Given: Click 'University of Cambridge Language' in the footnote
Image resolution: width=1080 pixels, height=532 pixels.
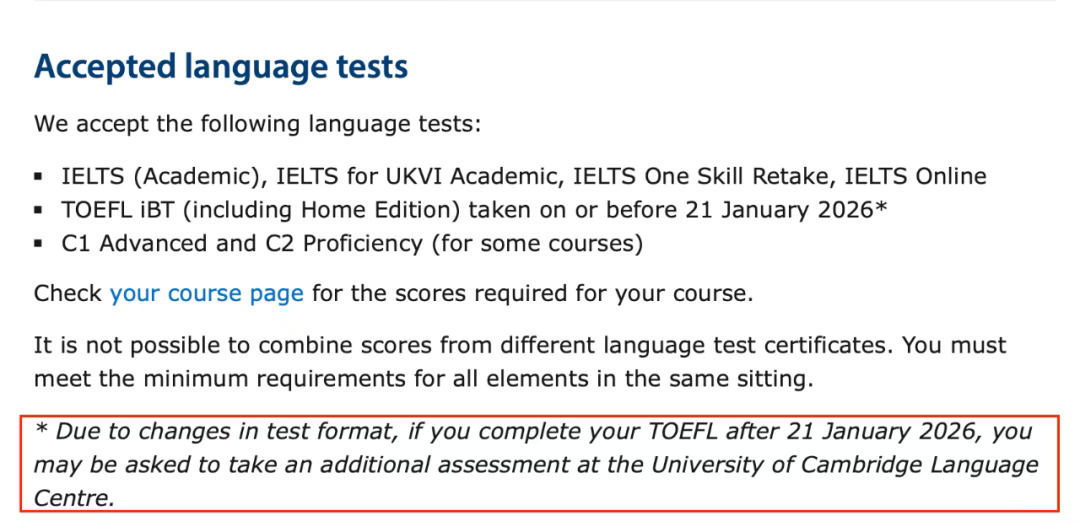Looking at the screenshot, I should pos(845,466).
